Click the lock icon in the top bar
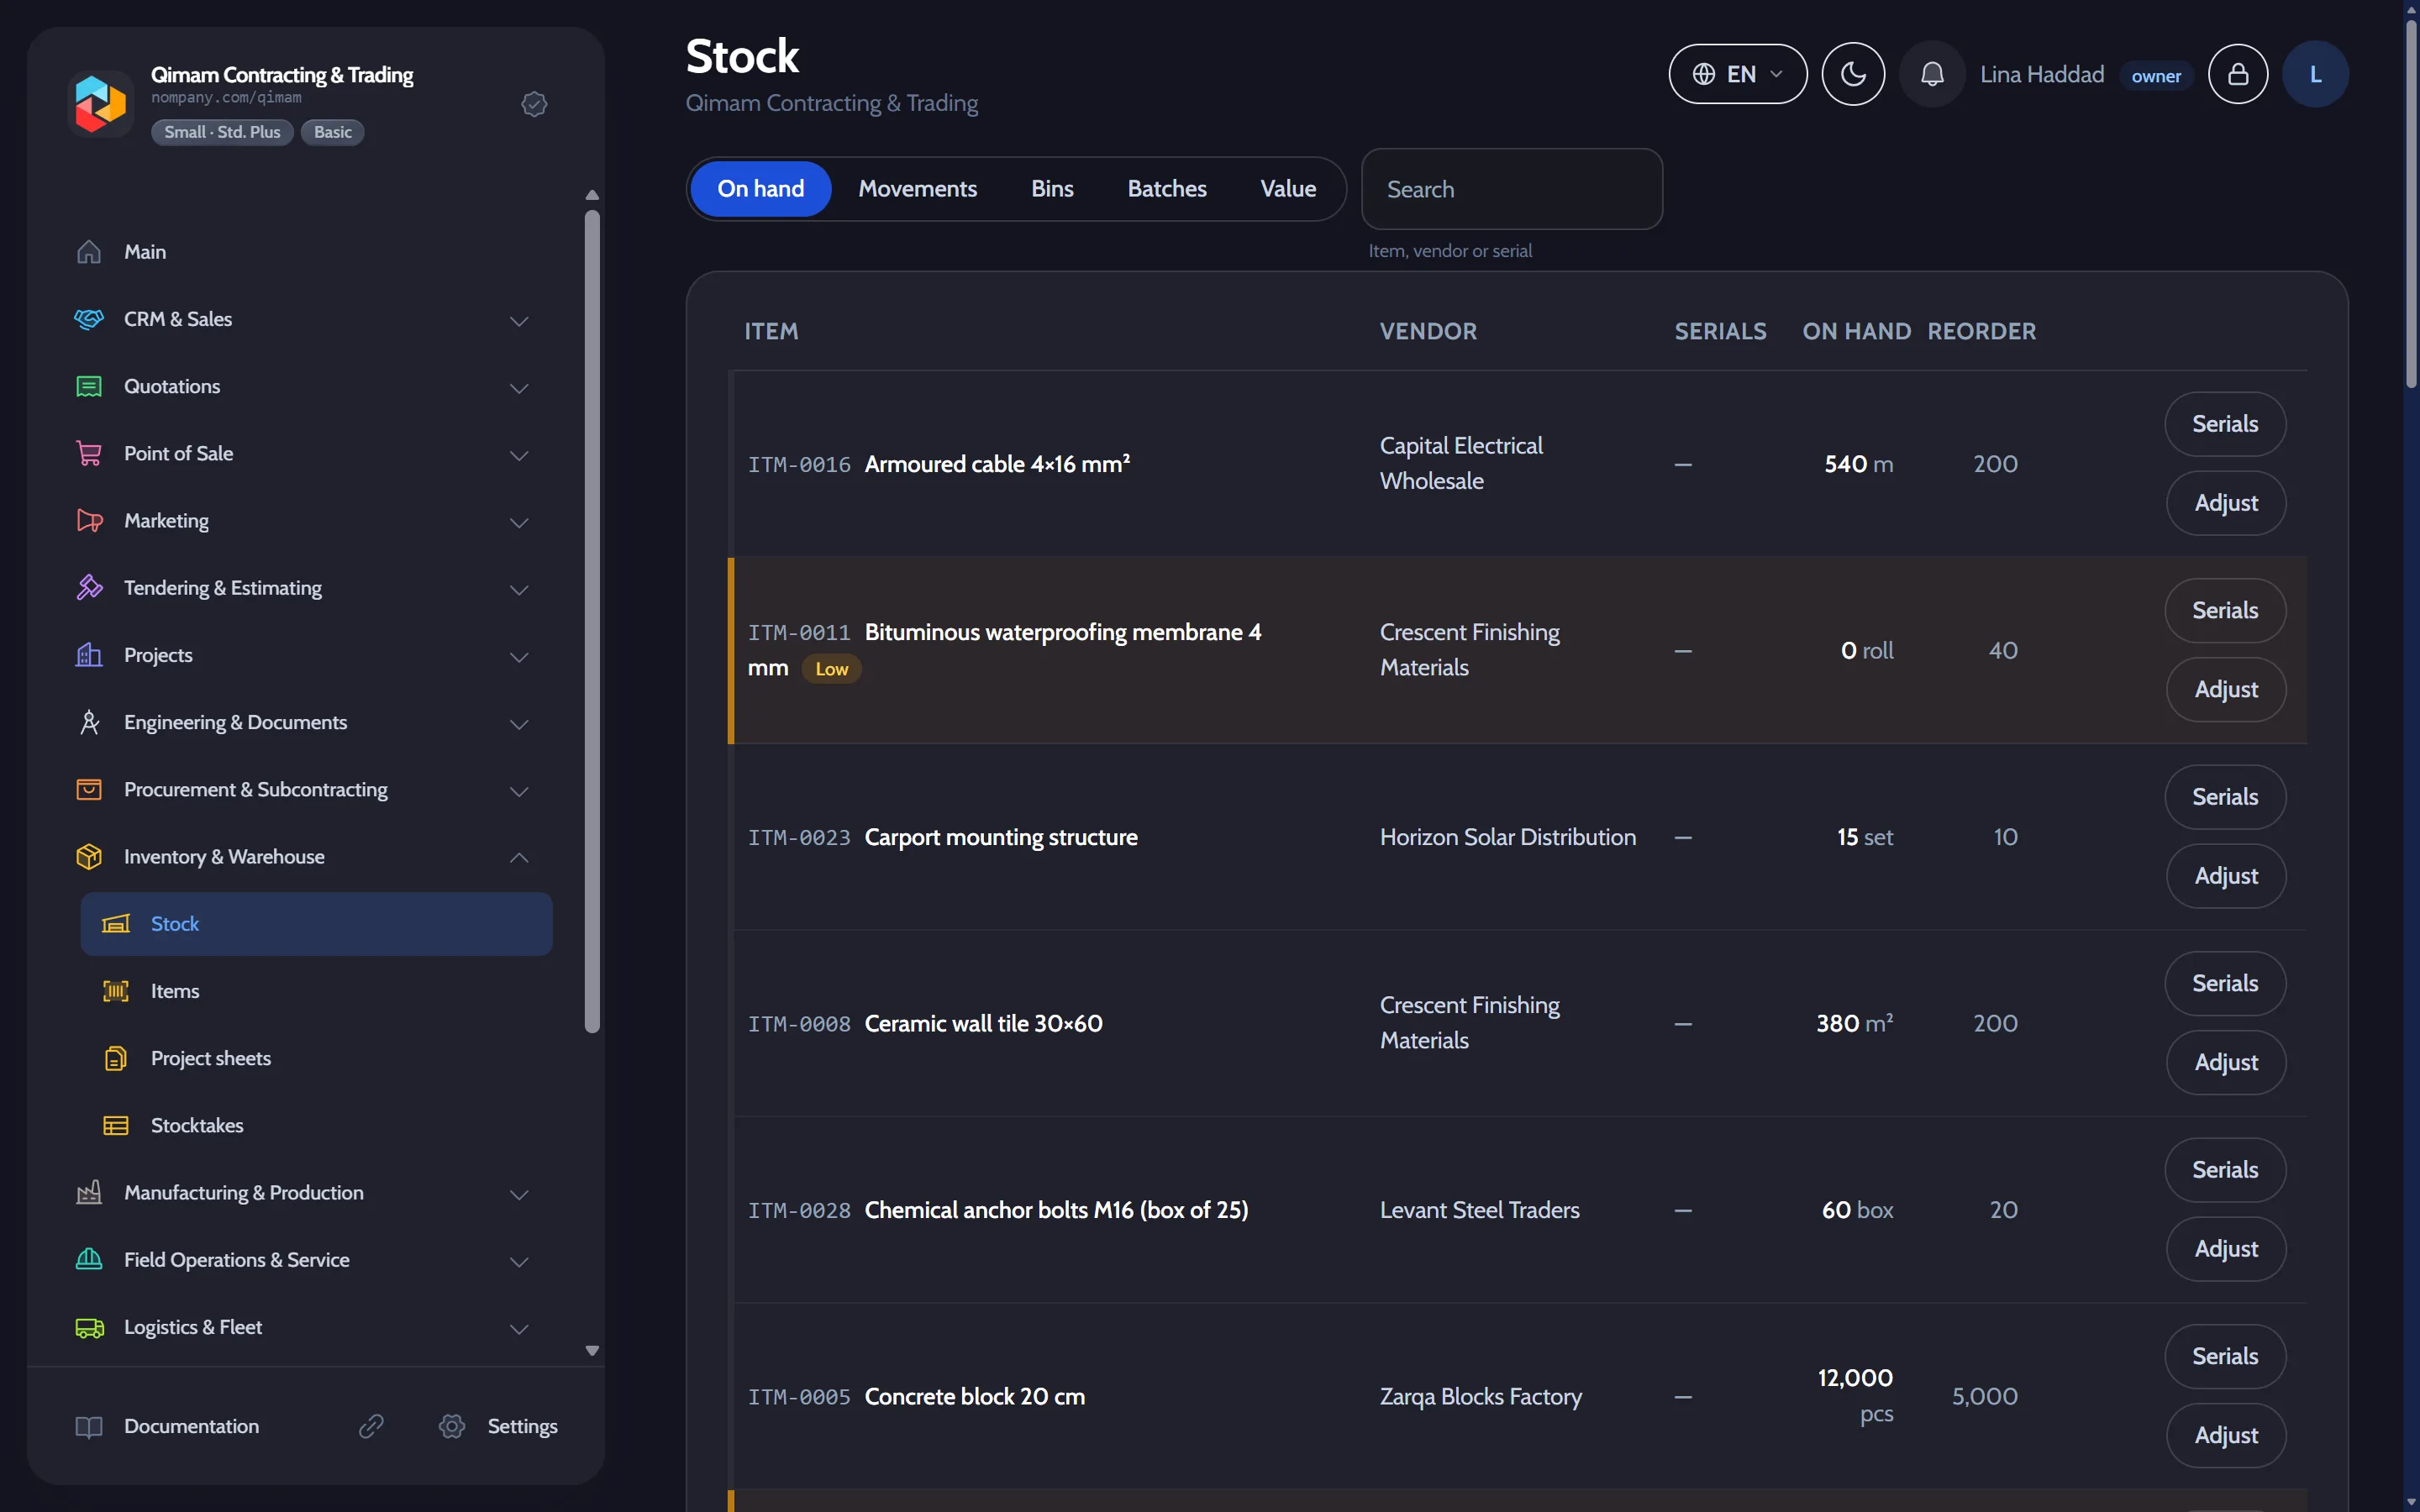This screenshot has width=2420, height=1512. pos(2238,74)
